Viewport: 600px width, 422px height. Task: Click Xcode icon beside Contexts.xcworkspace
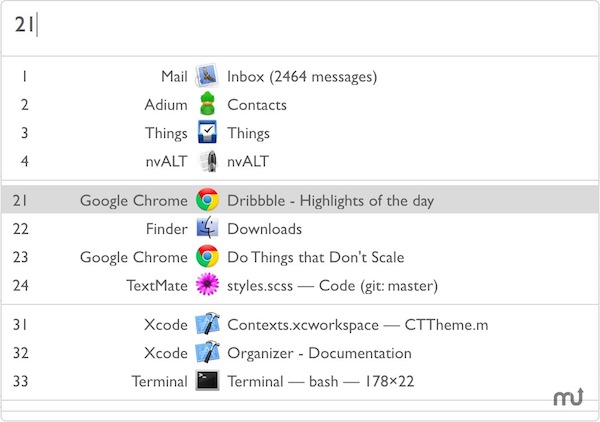click(x=207, y=324)
